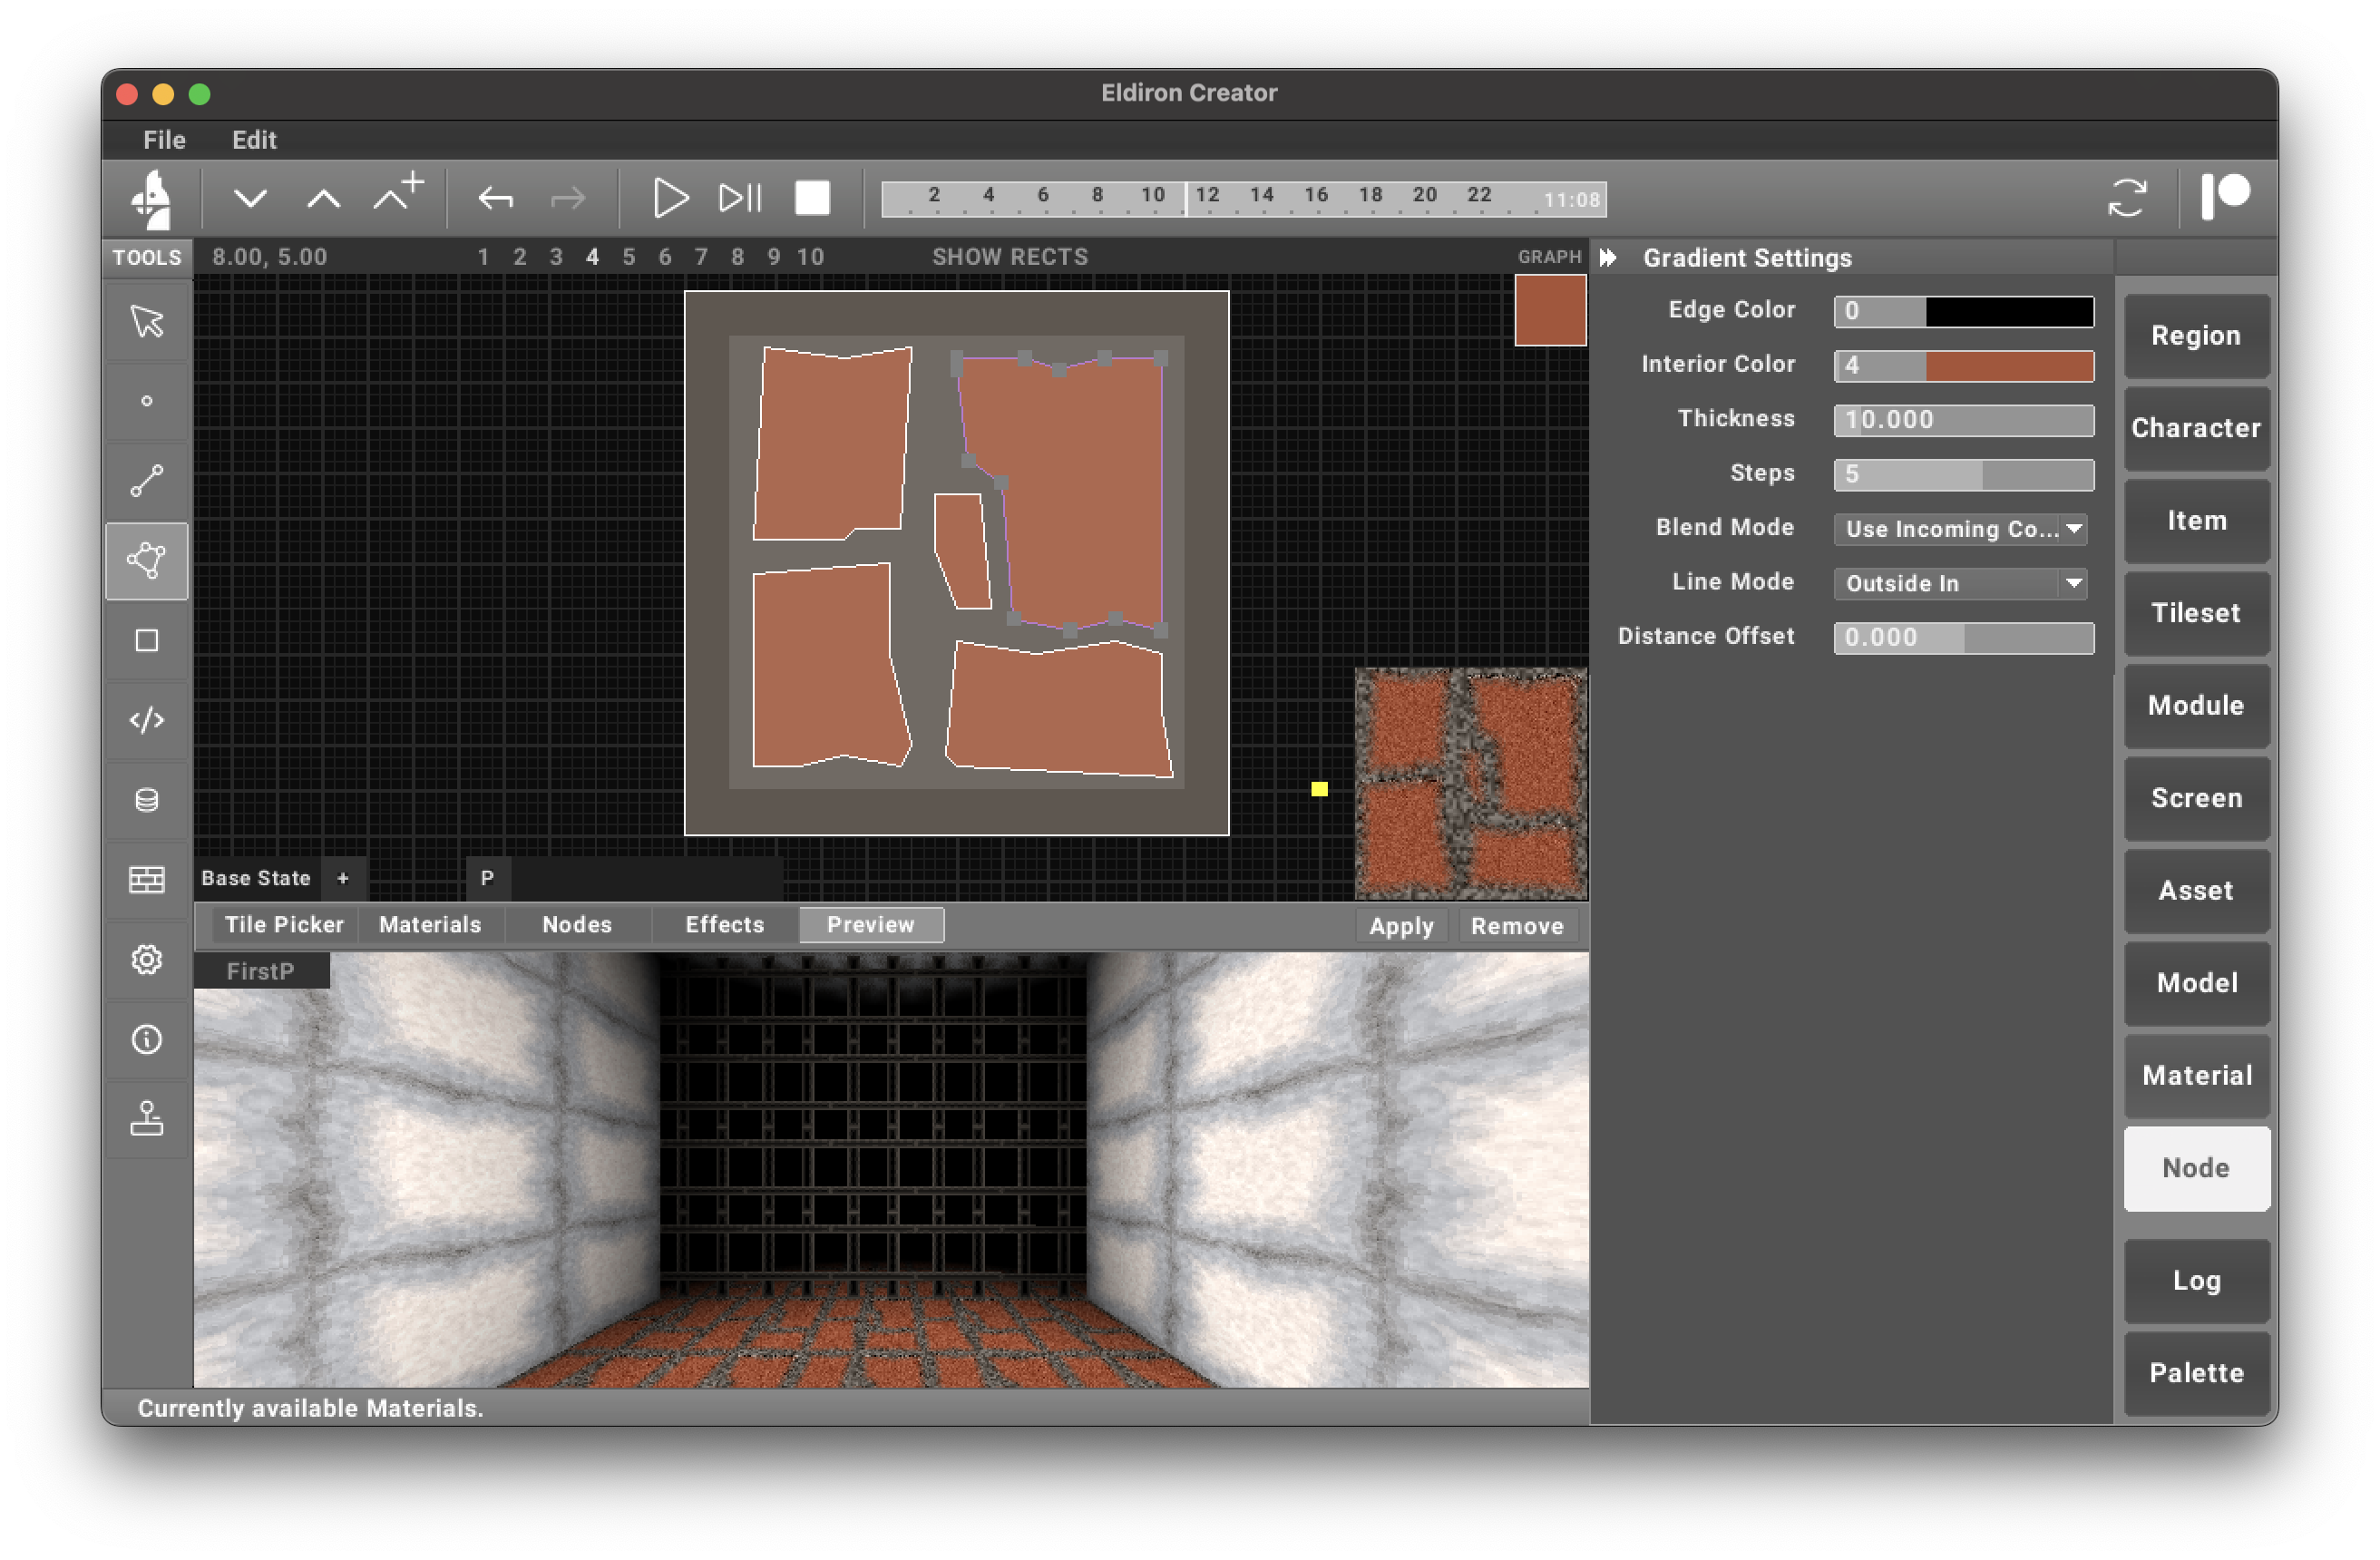Image resolution: width=2380 pixels, height=1560 pixels.
Task: Toggle the FirstP camera mode label
Action: (261, 971)
